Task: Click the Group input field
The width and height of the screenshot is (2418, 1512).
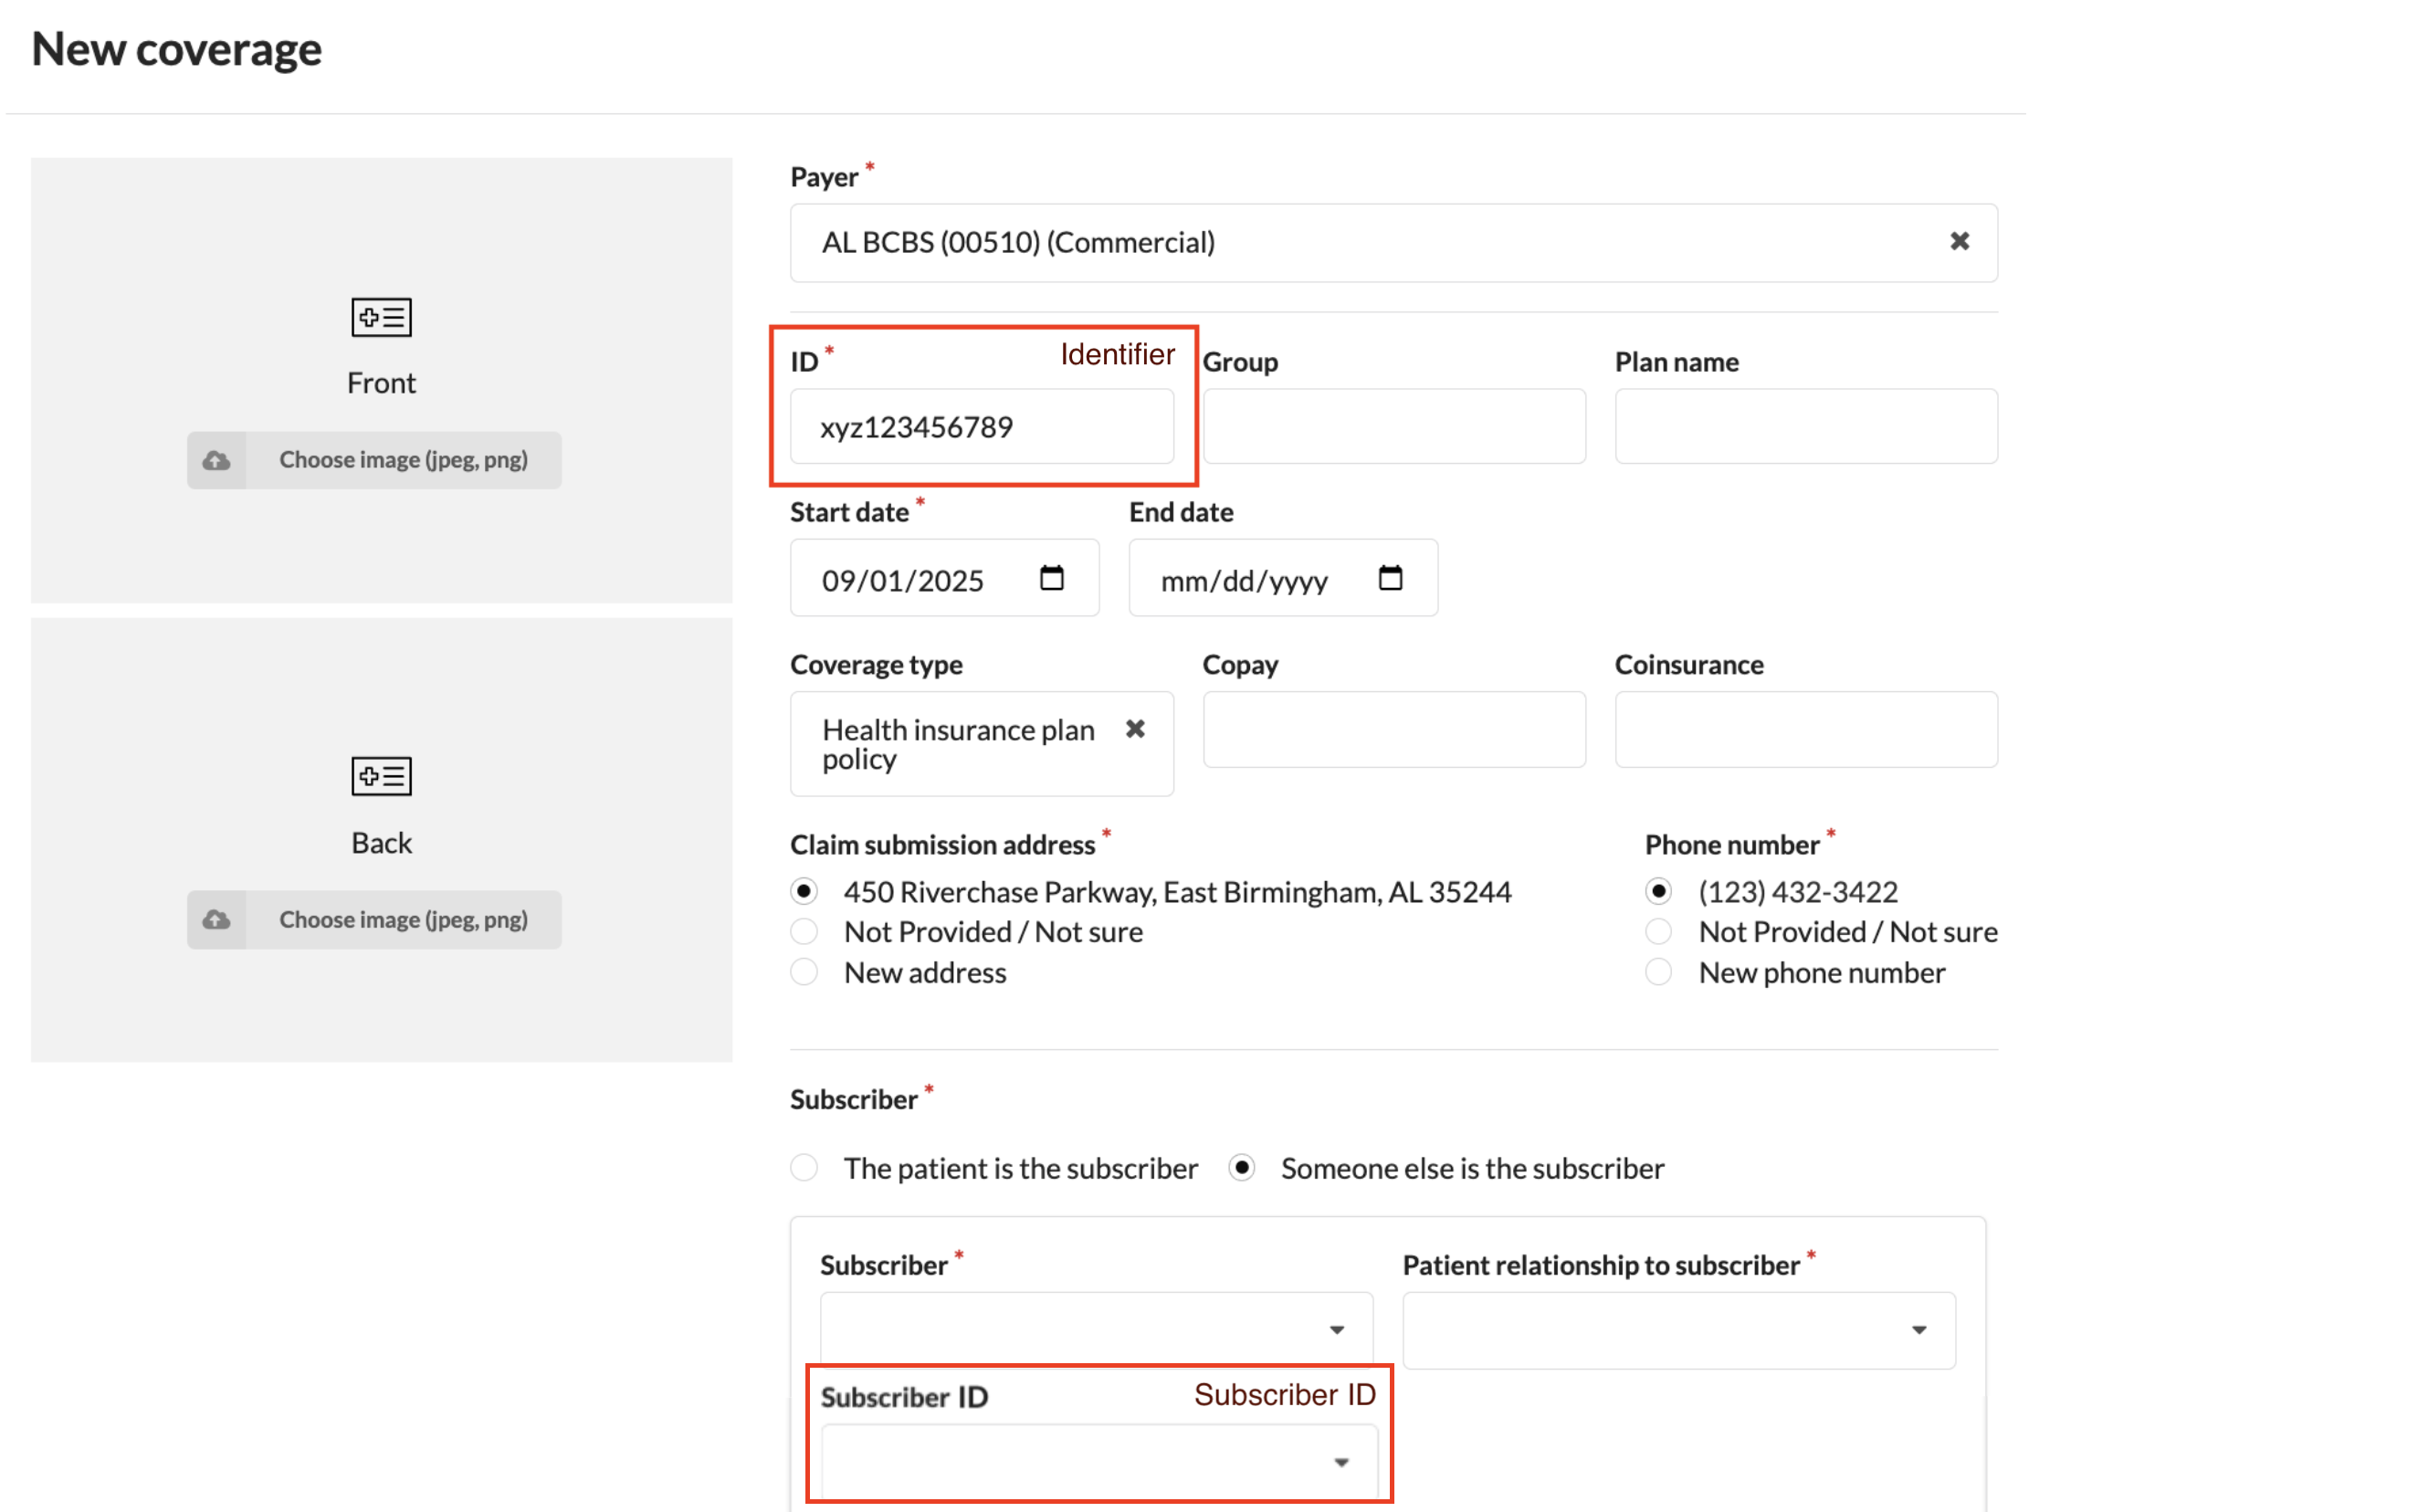Action: pyautogui.click(x=1393, y=427)
